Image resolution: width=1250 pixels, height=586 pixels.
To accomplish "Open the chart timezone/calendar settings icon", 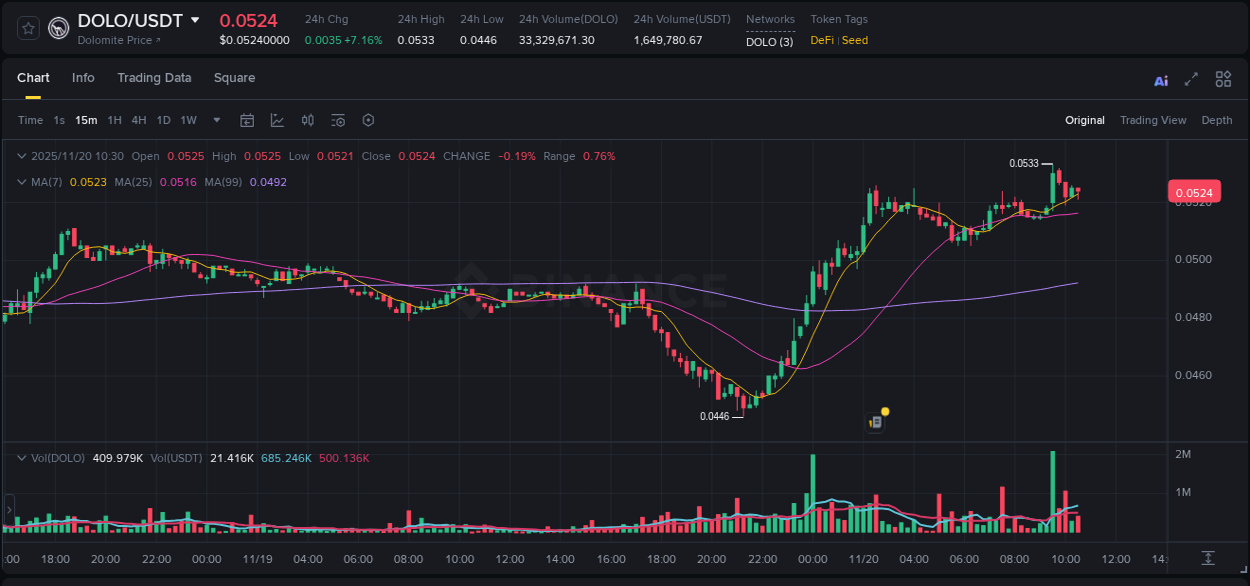I will [x=247, y=120].
